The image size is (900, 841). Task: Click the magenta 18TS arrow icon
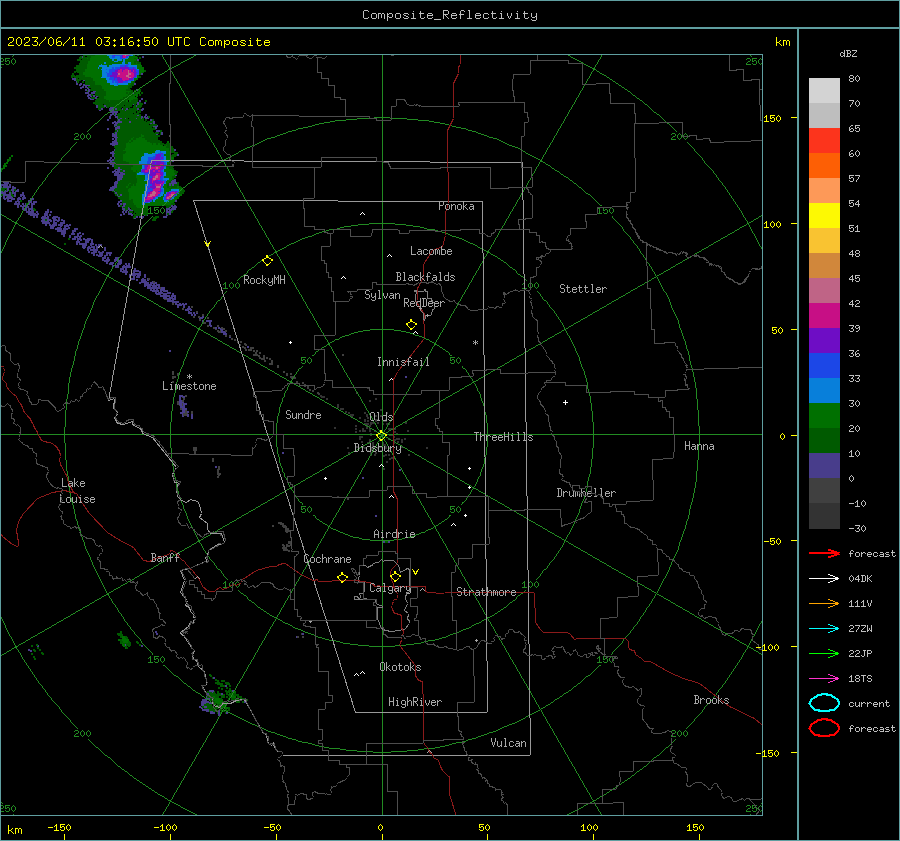[824, 679]
